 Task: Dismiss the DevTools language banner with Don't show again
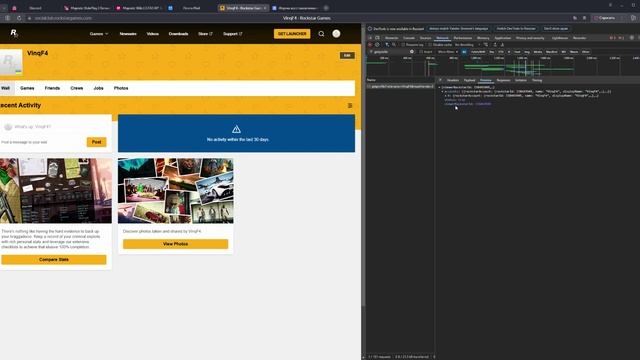(556, 29)
